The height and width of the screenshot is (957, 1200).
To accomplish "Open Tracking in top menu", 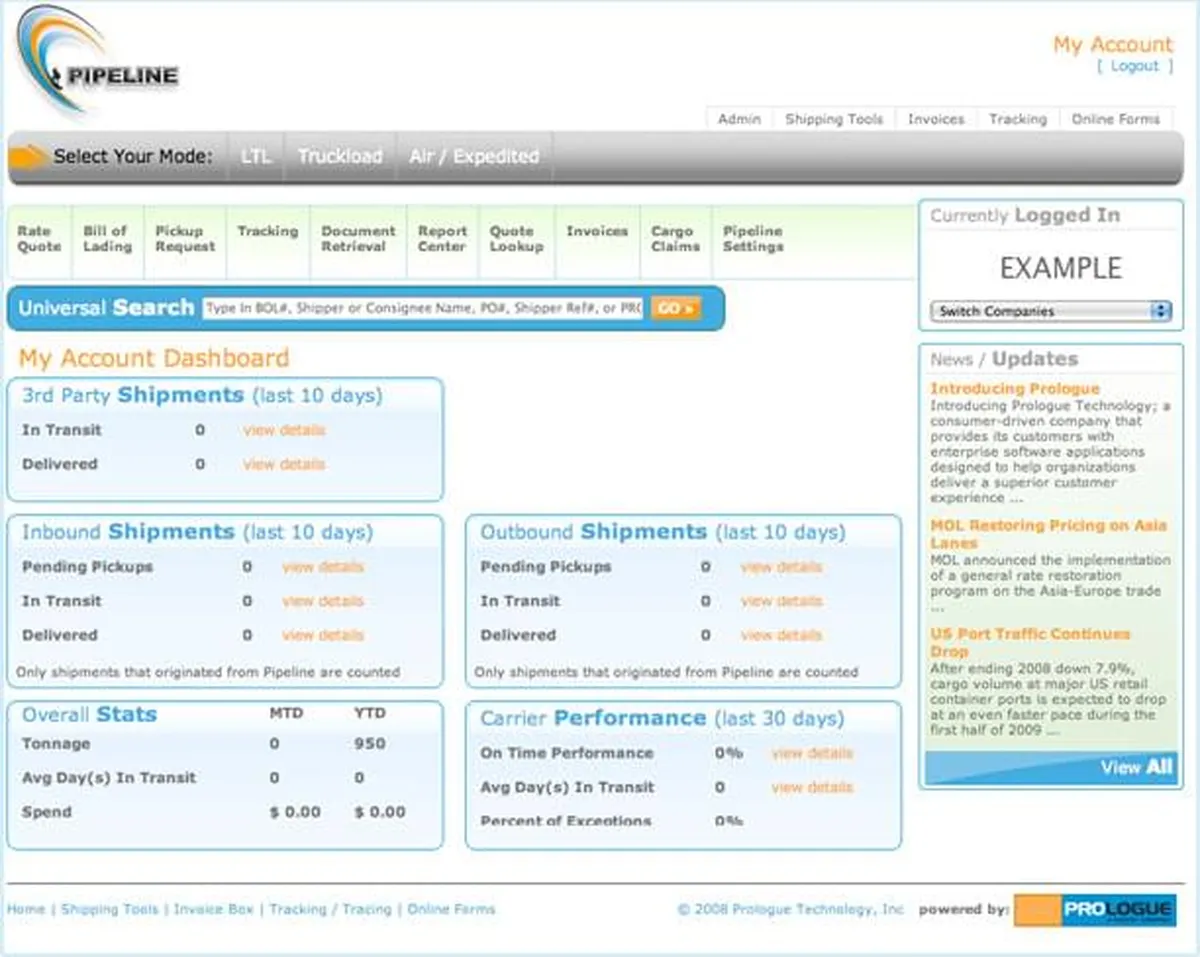I will coord(1017,118).
